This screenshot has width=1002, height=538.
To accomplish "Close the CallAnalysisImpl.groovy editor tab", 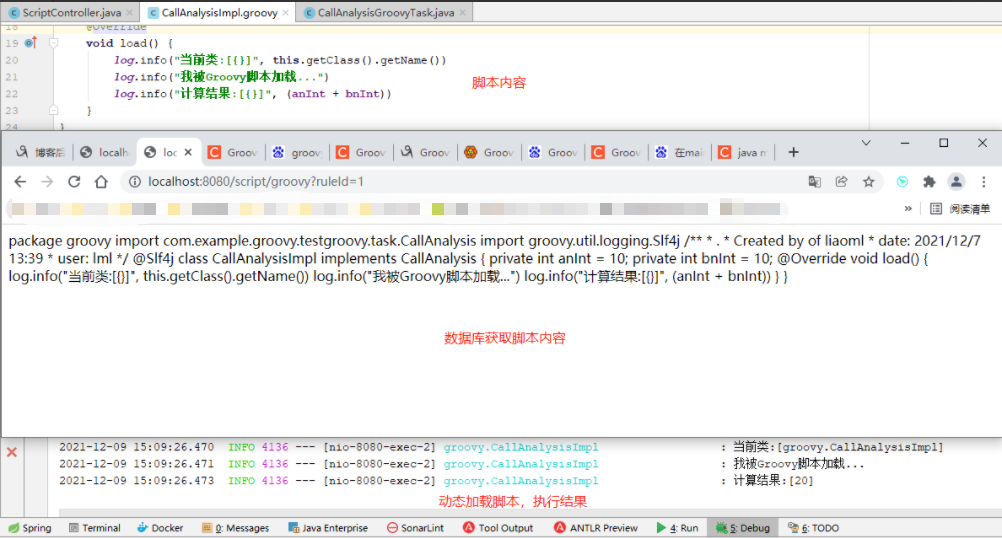I will coord(286,13).
